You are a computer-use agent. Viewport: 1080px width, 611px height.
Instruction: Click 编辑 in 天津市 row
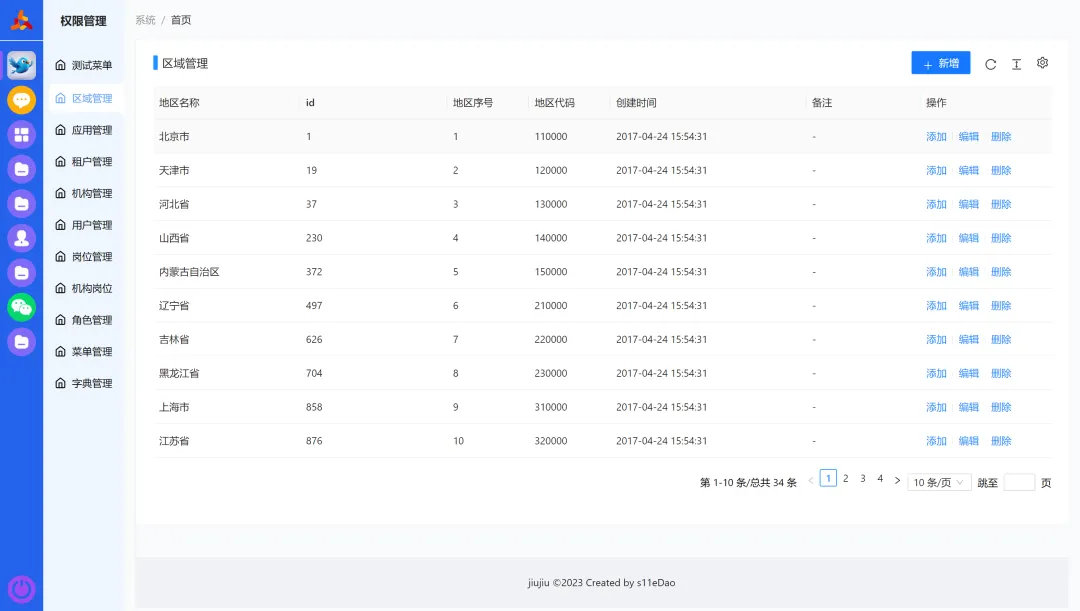[x=968, y=170]
